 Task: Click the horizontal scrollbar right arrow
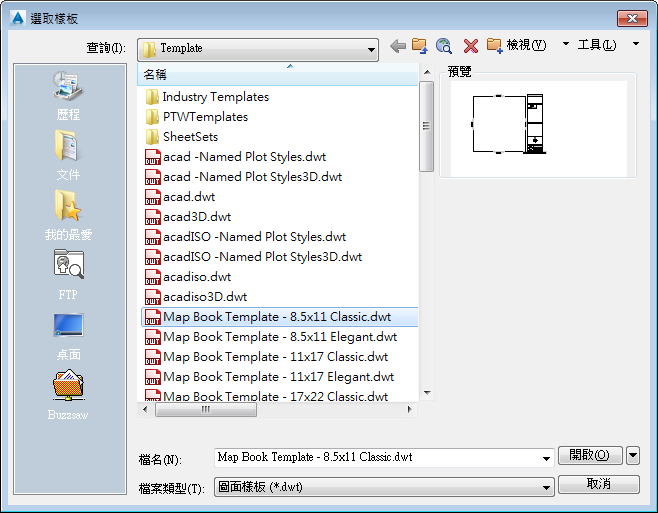pos(410,409)
